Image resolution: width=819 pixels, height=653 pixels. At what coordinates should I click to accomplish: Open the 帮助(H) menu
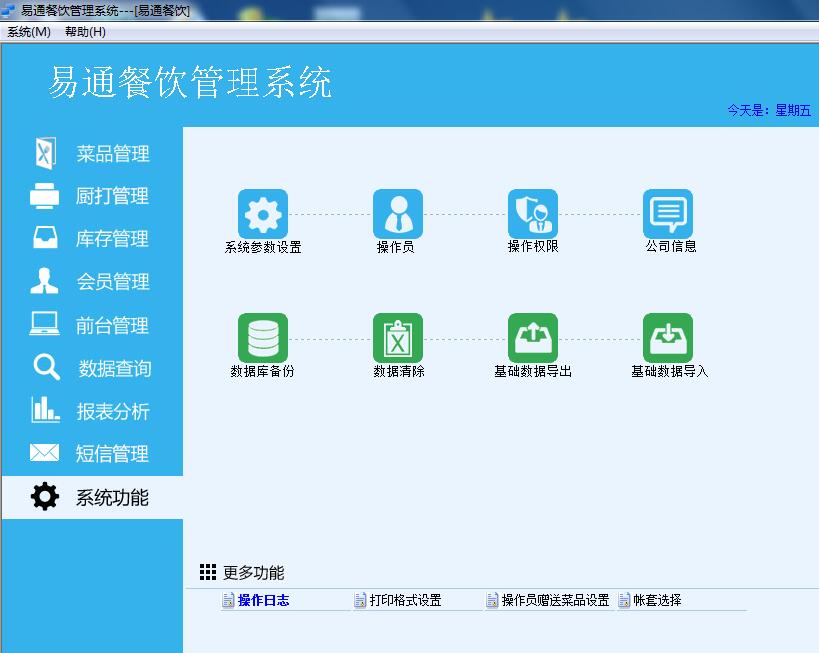coord(85,32)
